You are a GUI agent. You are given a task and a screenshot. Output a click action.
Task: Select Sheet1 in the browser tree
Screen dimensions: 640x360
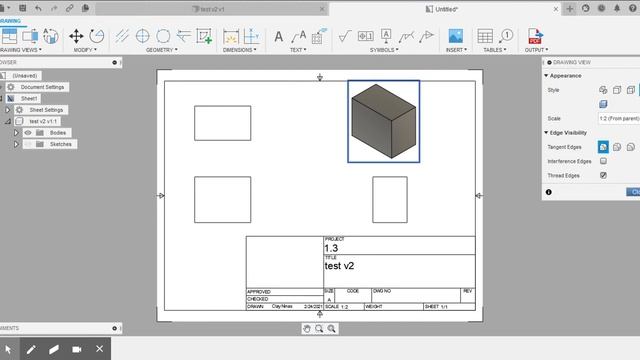click(29, 98)
